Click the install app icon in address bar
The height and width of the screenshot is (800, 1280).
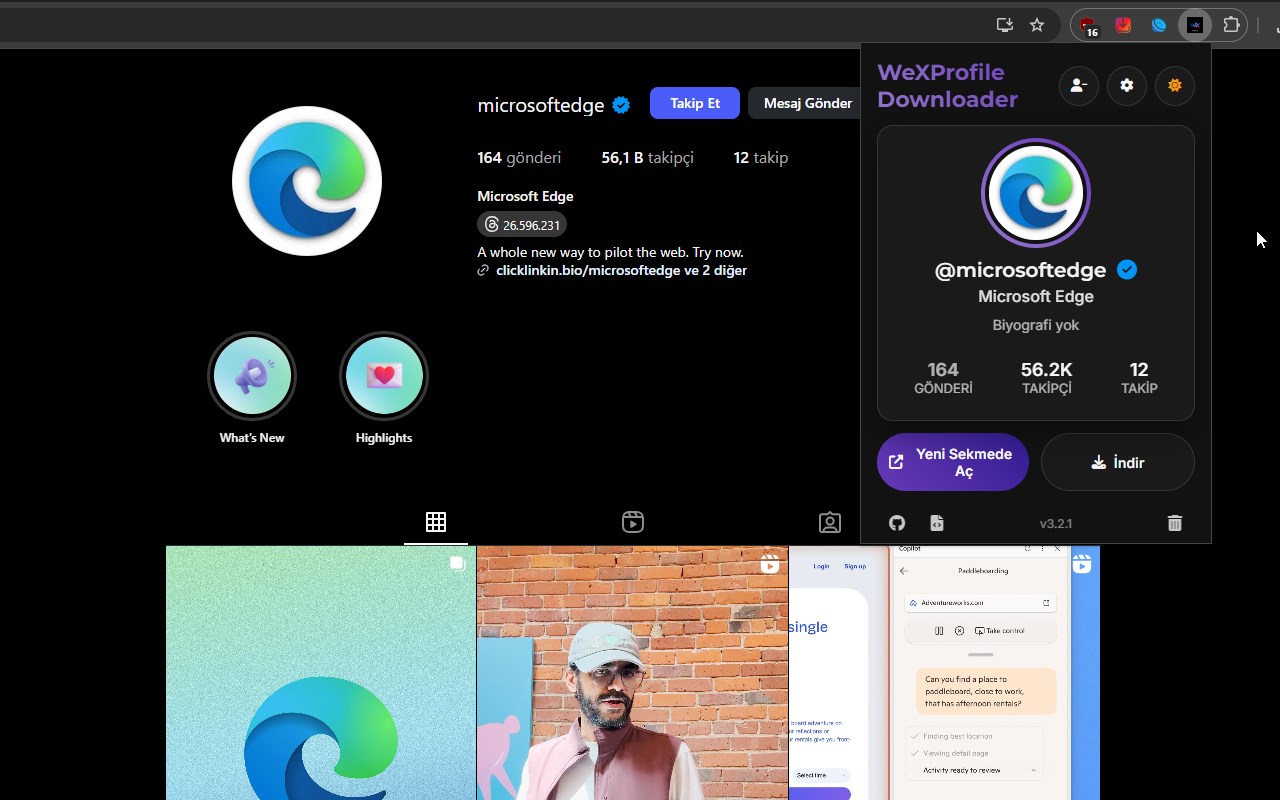click(x=1005, y=25)
